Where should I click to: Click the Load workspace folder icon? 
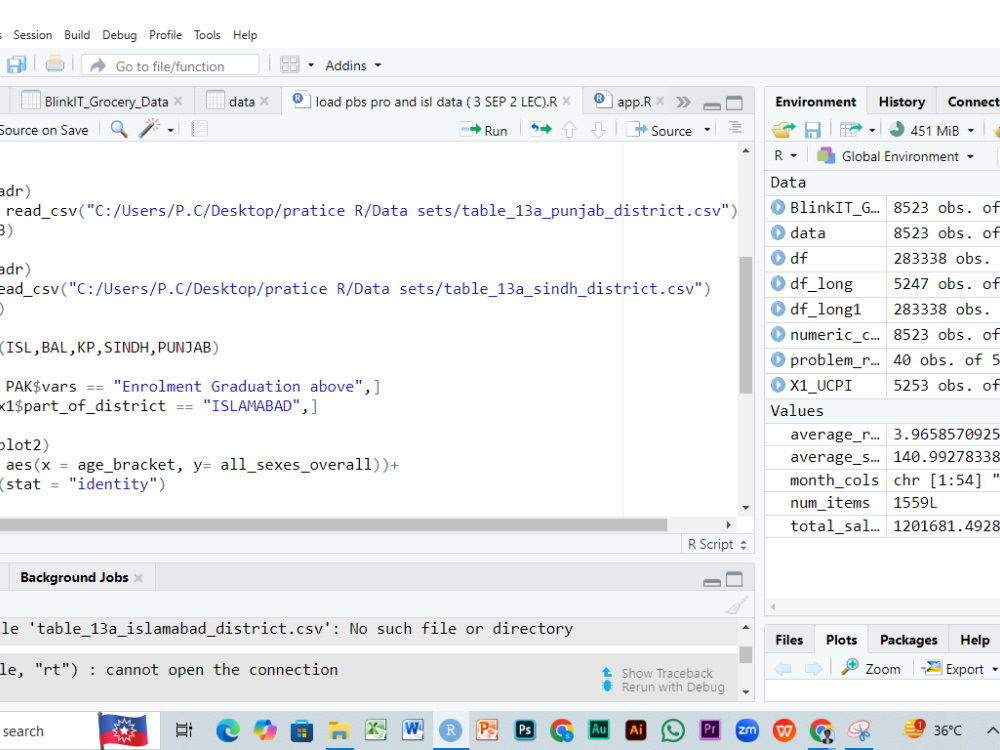click(x=783, y=130)
